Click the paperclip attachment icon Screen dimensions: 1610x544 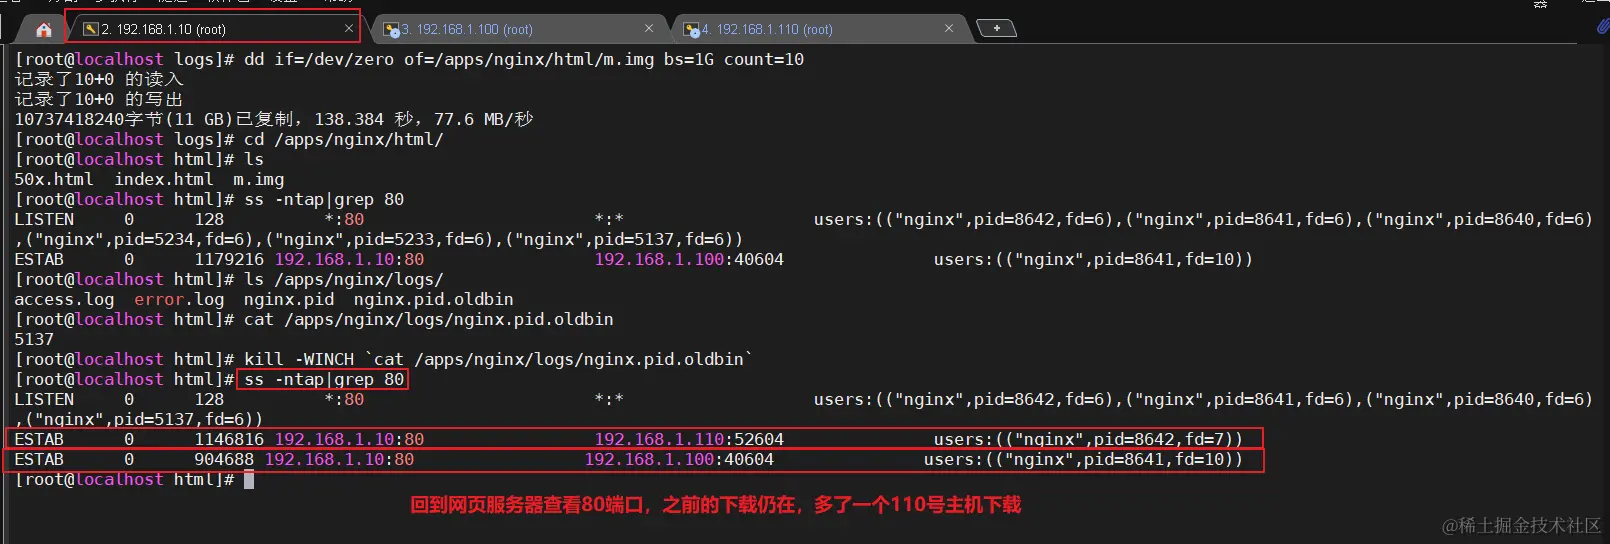(x=1602, y=27)
